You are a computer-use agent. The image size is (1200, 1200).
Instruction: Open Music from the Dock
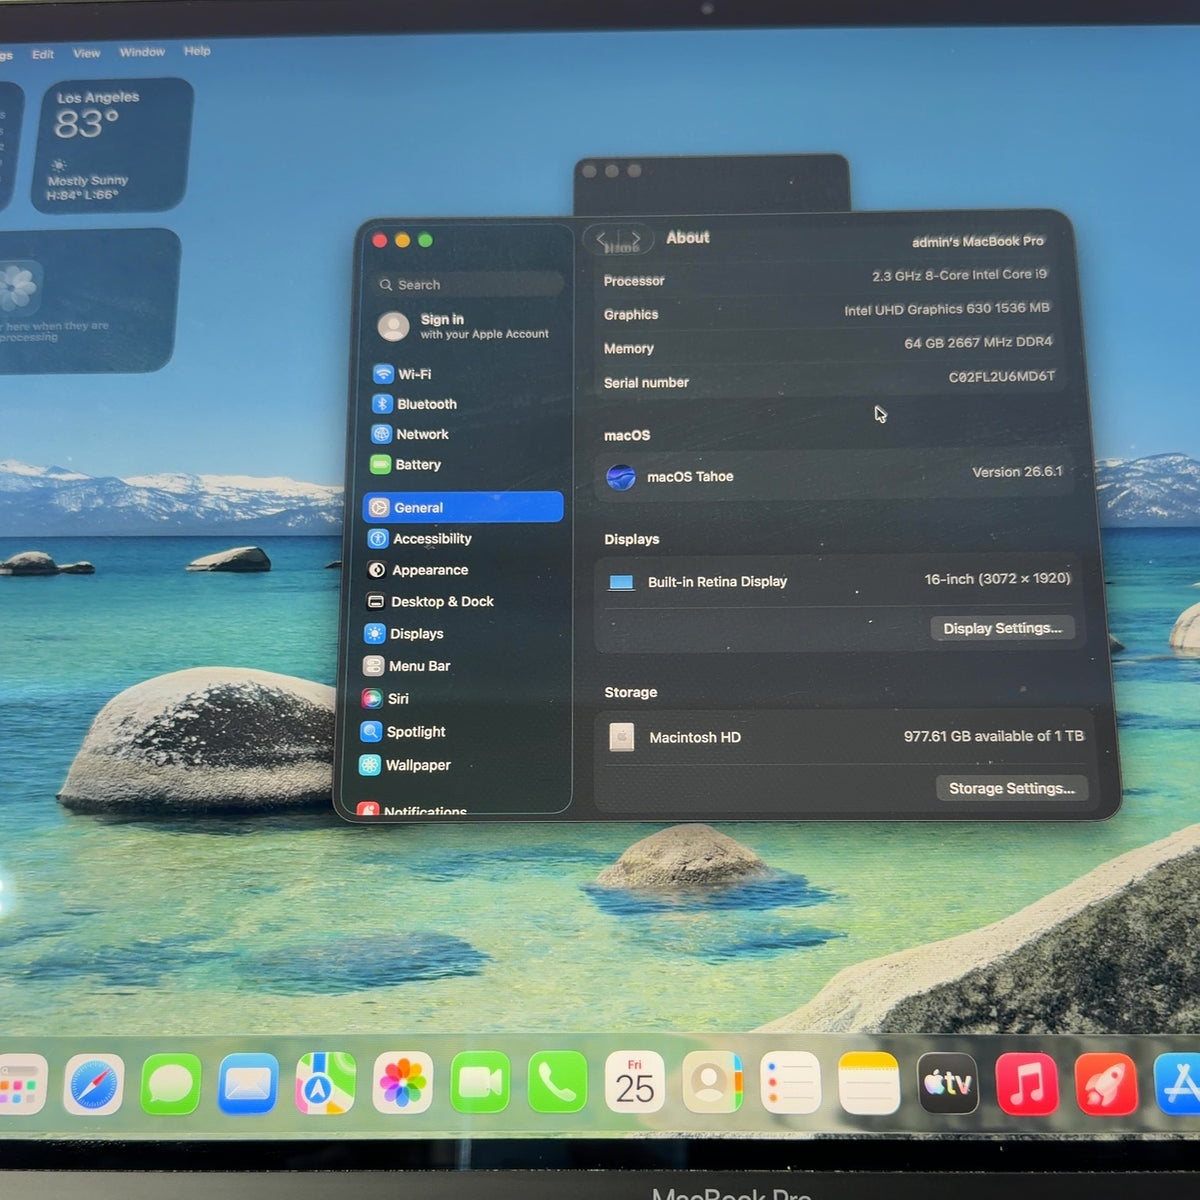tap(1026, 1084)
